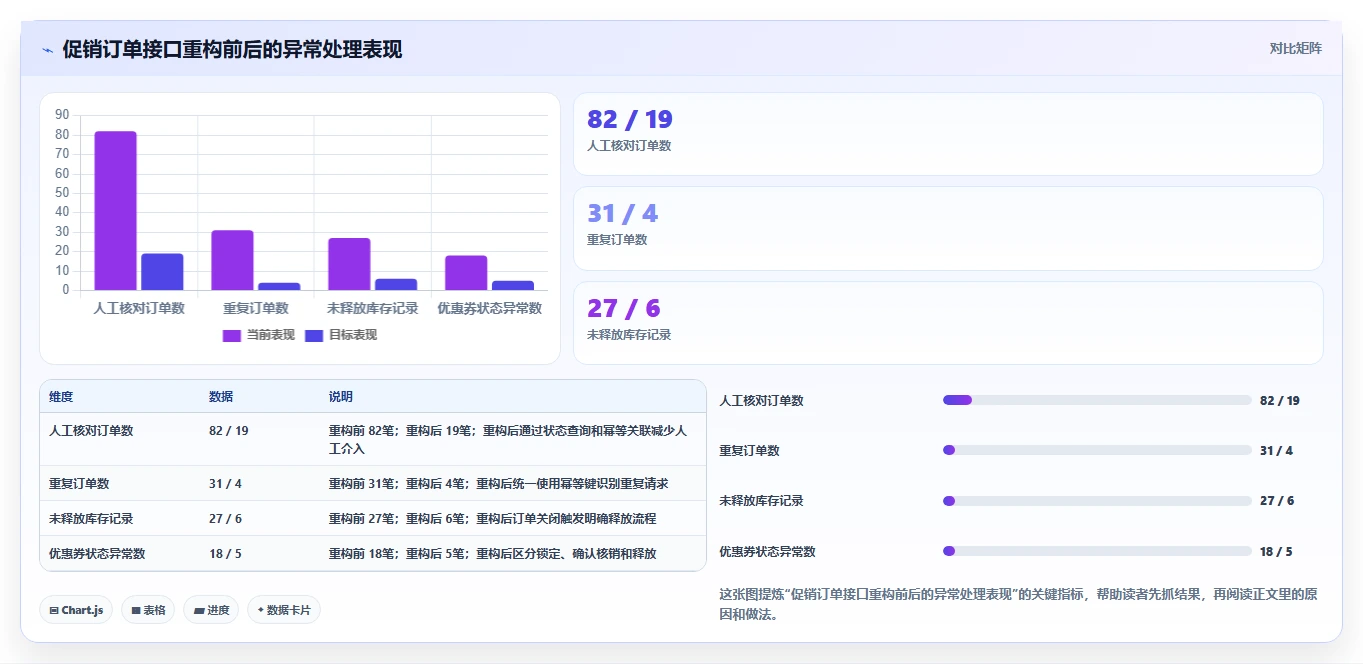Click the 重复订单数 x-axis label in chart
This screenshot has width=1363, height=664.
click(x=256, y=308)
